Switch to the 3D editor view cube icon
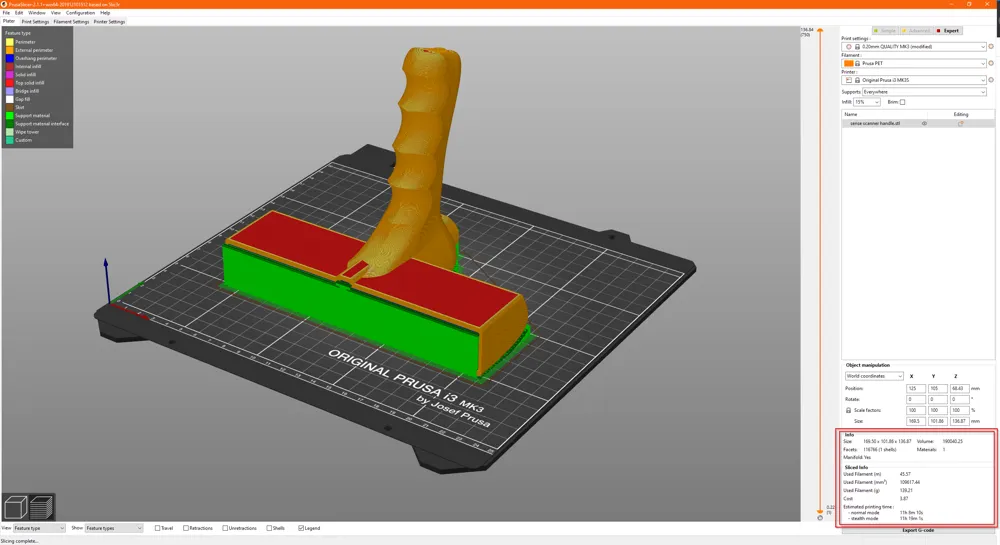The image size is (1000, 545). (15, 507)
